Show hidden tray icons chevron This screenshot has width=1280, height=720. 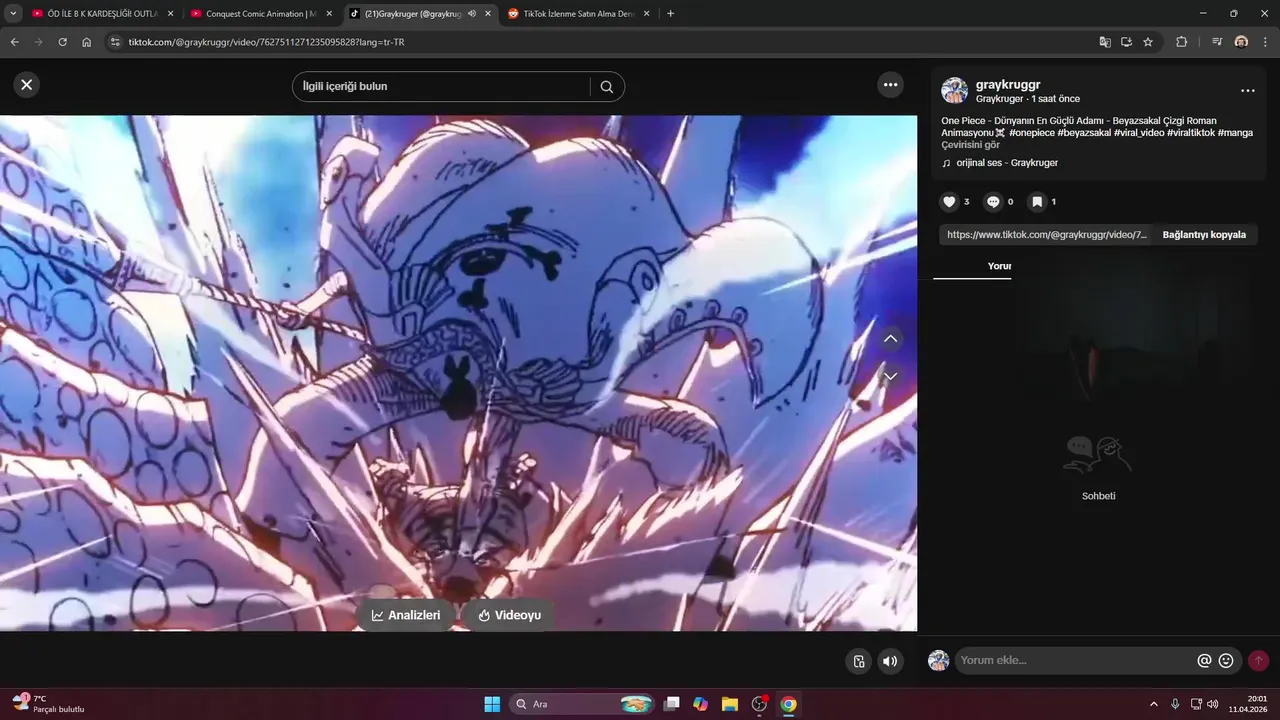coord(1153,704)
